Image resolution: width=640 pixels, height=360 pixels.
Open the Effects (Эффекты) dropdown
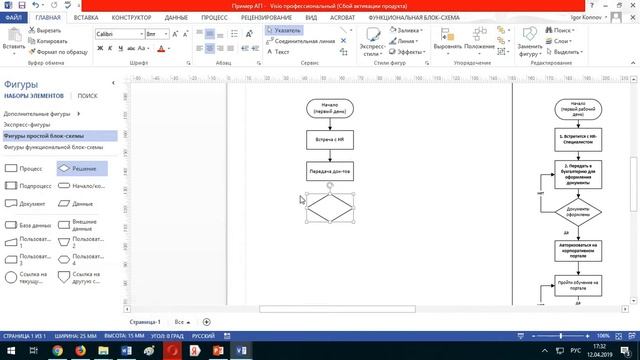[407, 52]
